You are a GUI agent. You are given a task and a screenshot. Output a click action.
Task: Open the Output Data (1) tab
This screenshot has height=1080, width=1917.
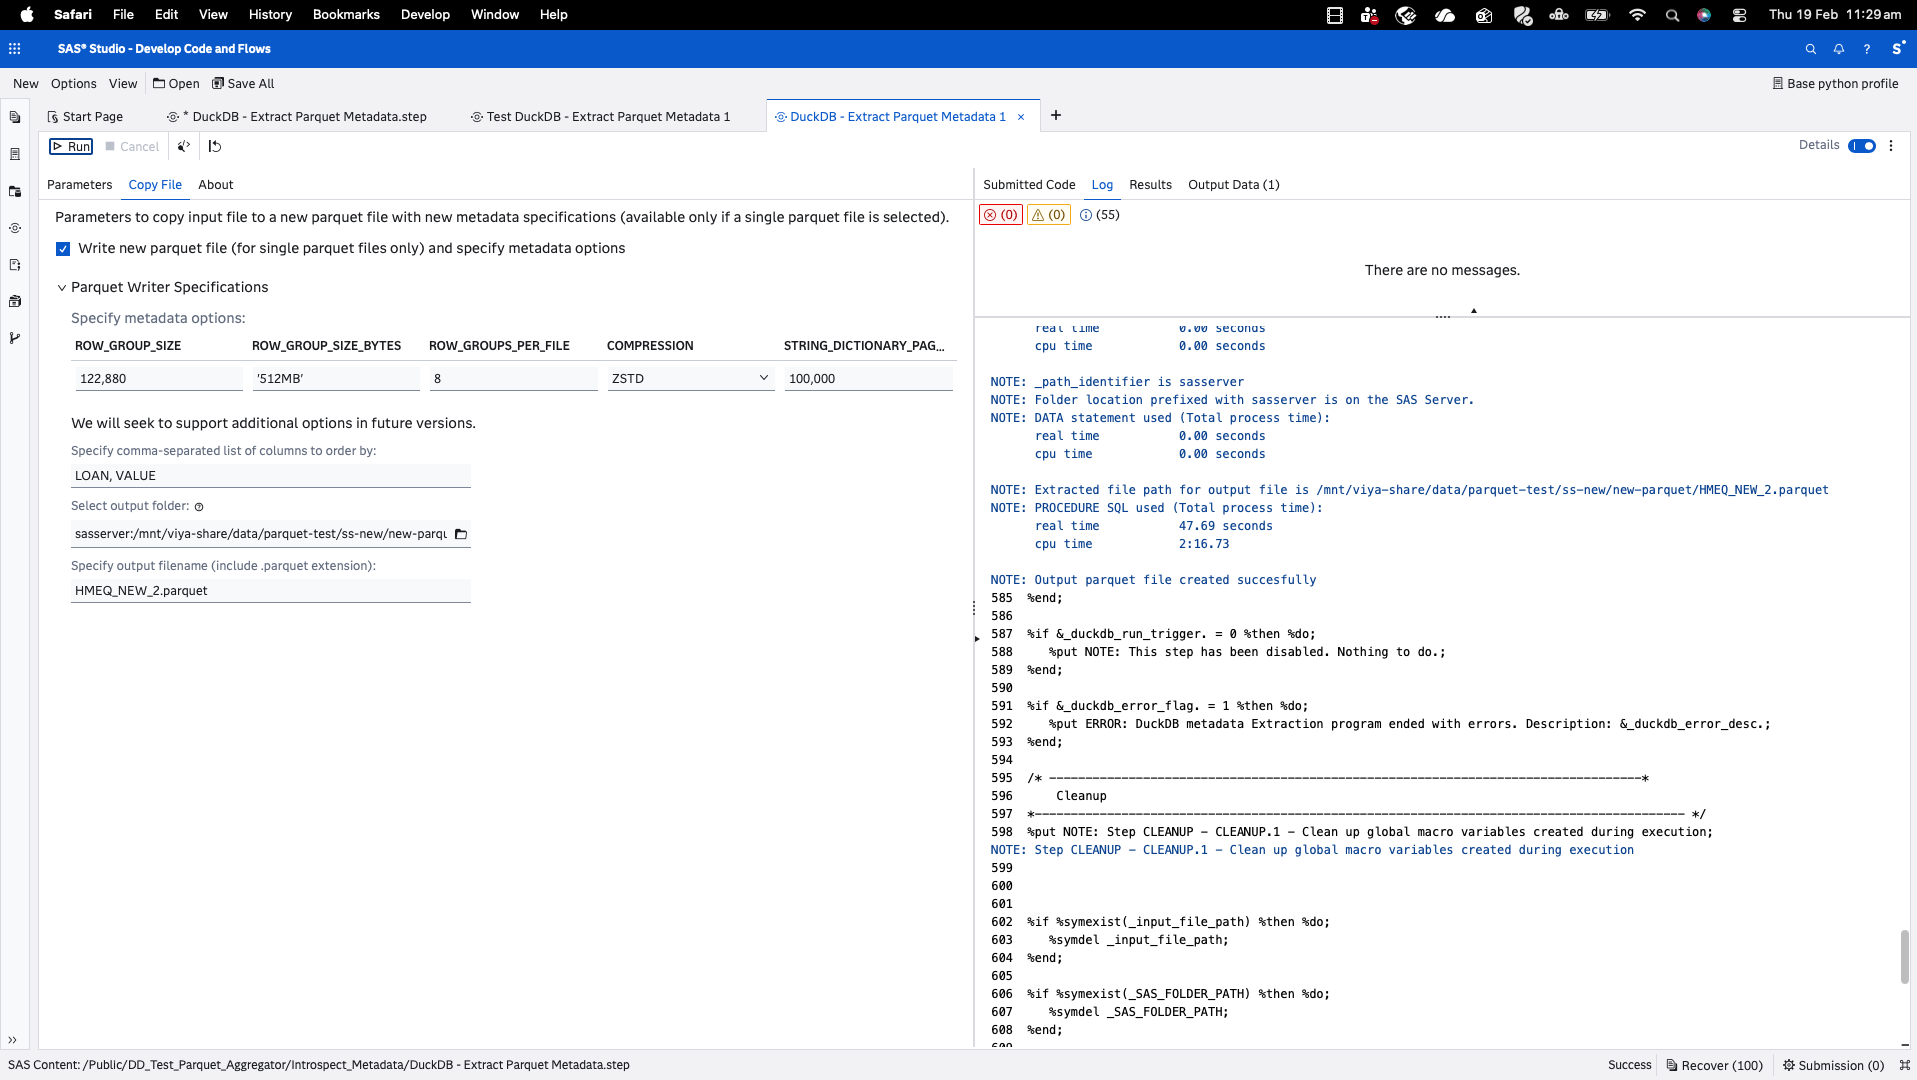point(1233,185)
